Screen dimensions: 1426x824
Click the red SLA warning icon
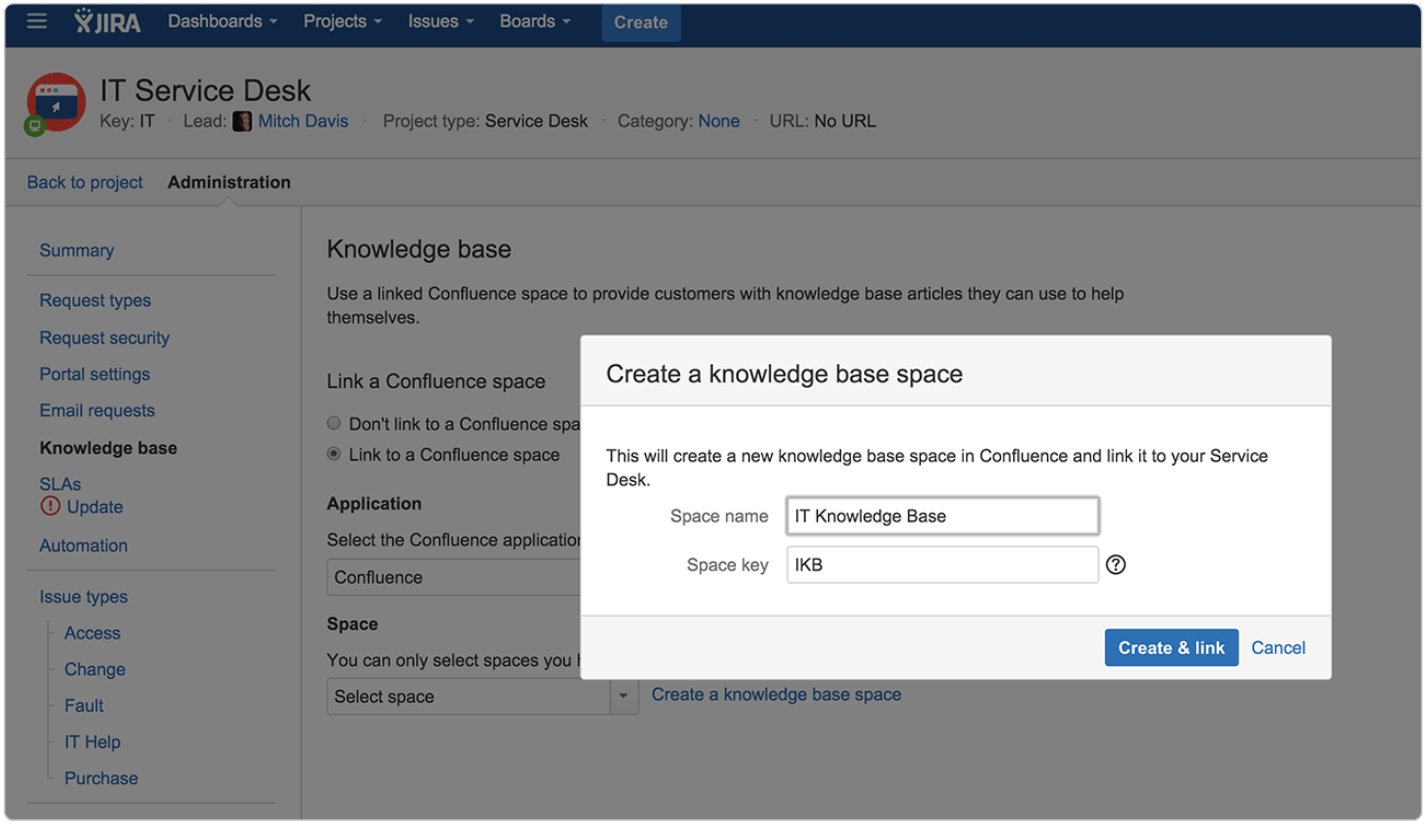pos(50,507)
